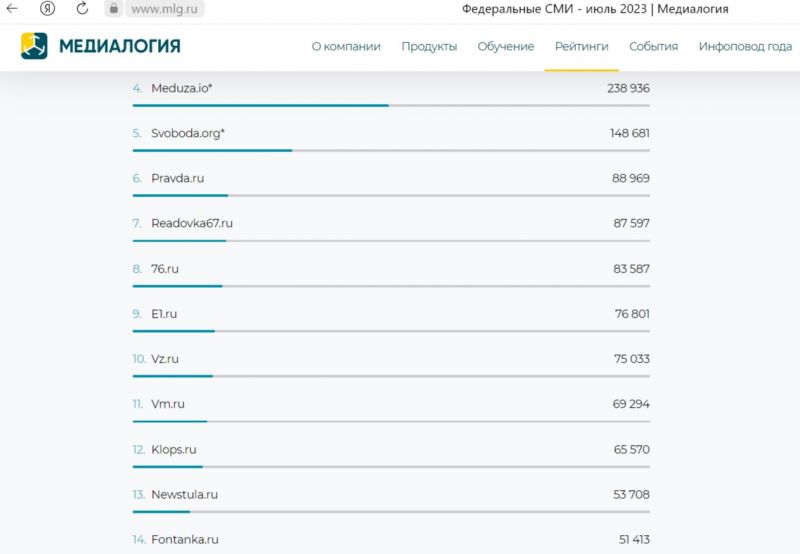Click the Медиалогия logo icon
Image resolution: width=800 pixels, height=554 pixels.
34,46
